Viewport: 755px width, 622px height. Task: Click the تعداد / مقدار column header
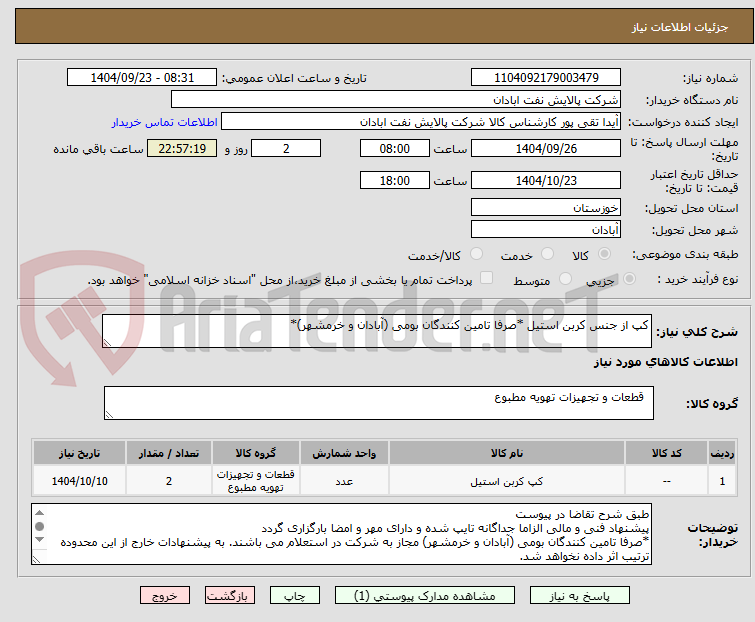click(x=169, y=453)
